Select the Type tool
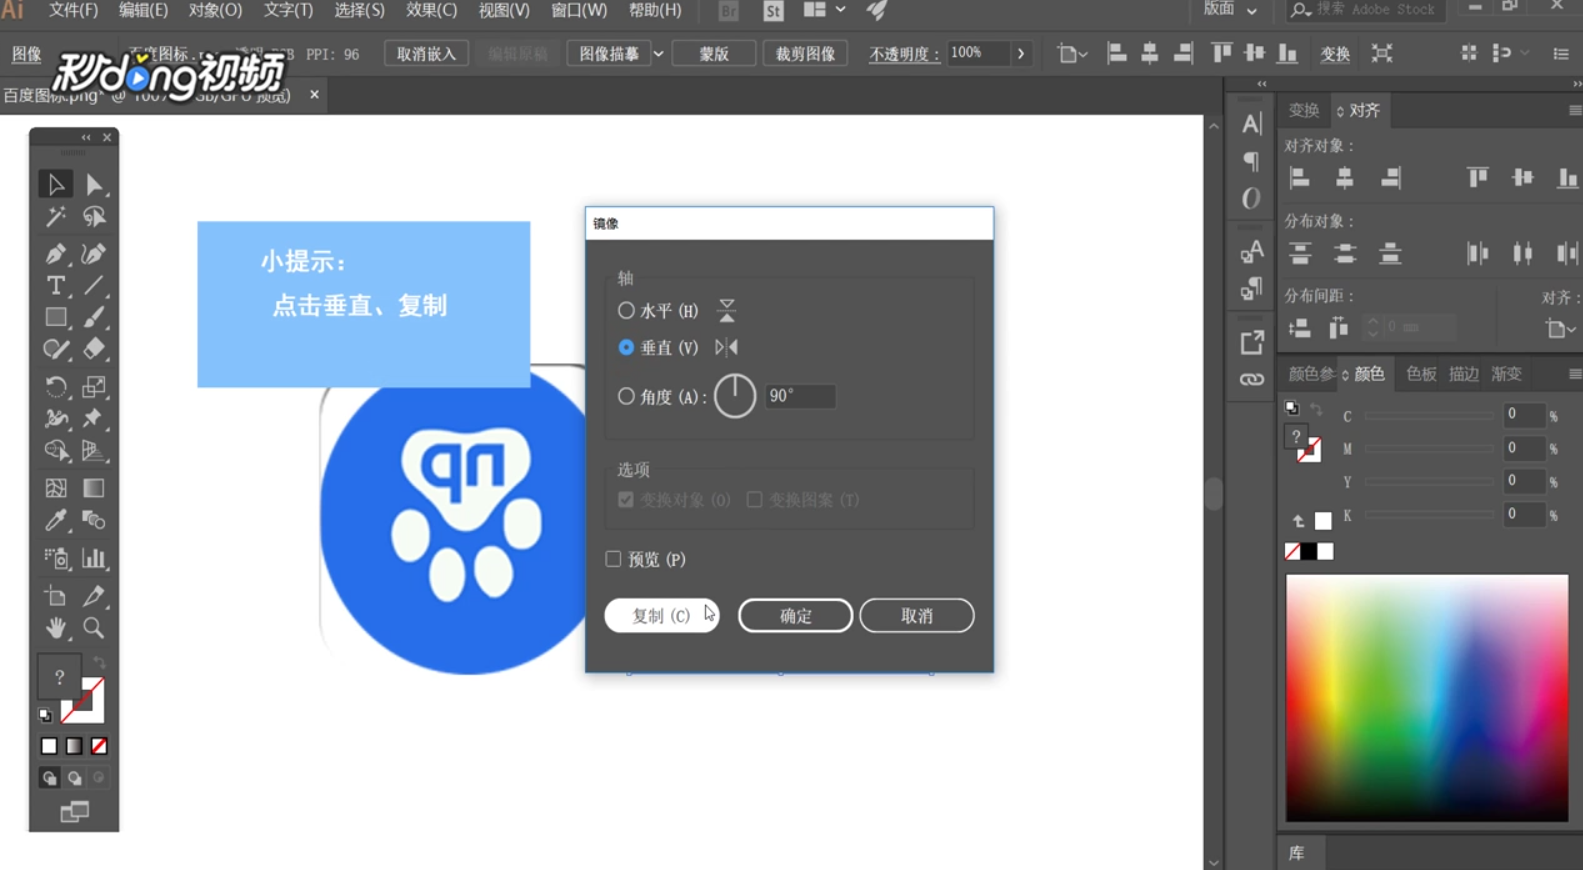This screenshot has width=1583, height=870. 56,285
